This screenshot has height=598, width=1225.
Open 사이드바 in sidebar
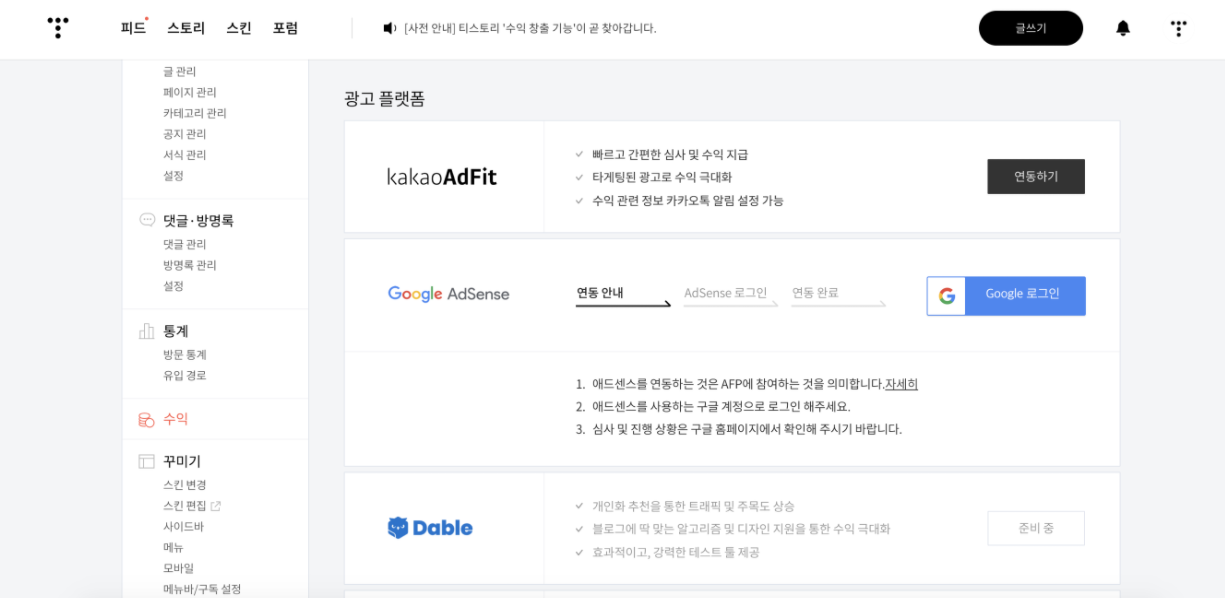click(x=184, y=527)
